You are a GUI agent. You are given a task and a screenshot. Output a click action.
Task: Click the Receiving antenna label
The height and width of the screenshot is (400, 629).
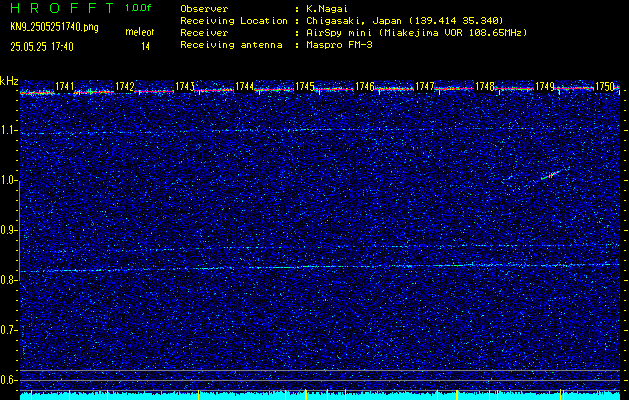[x=231, y=45]
